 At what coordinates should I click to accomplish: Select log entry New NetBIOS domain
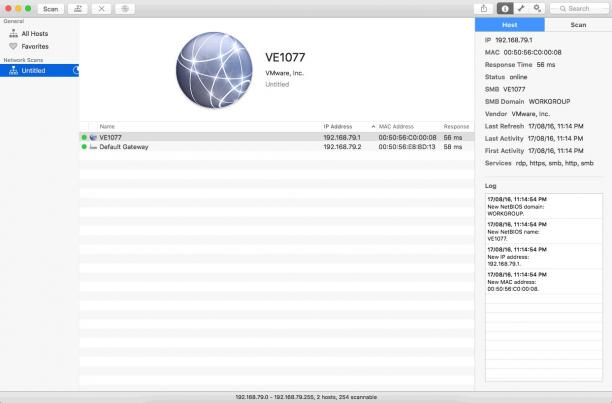544,206
